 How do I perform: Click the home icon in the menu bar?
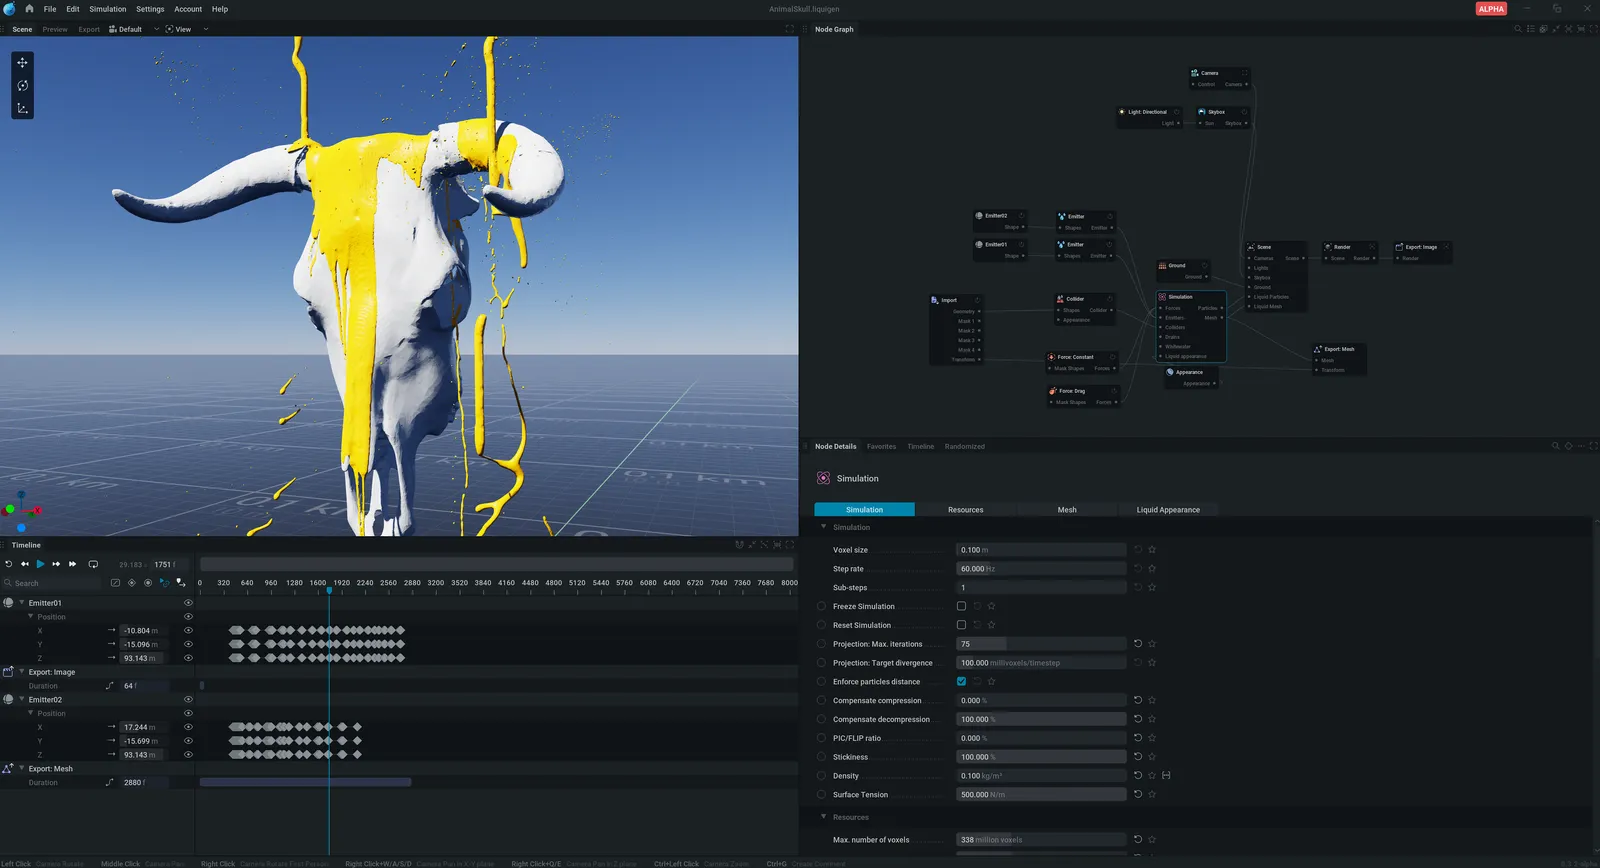click(x=29, y=9)
